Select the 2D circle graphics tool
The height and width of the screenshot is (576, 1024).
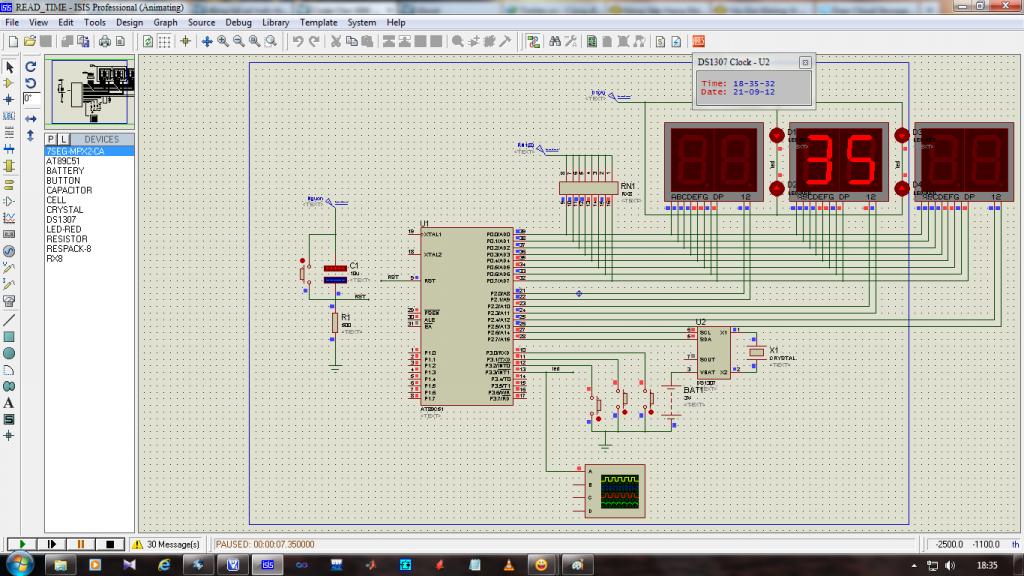click(9, 353)
